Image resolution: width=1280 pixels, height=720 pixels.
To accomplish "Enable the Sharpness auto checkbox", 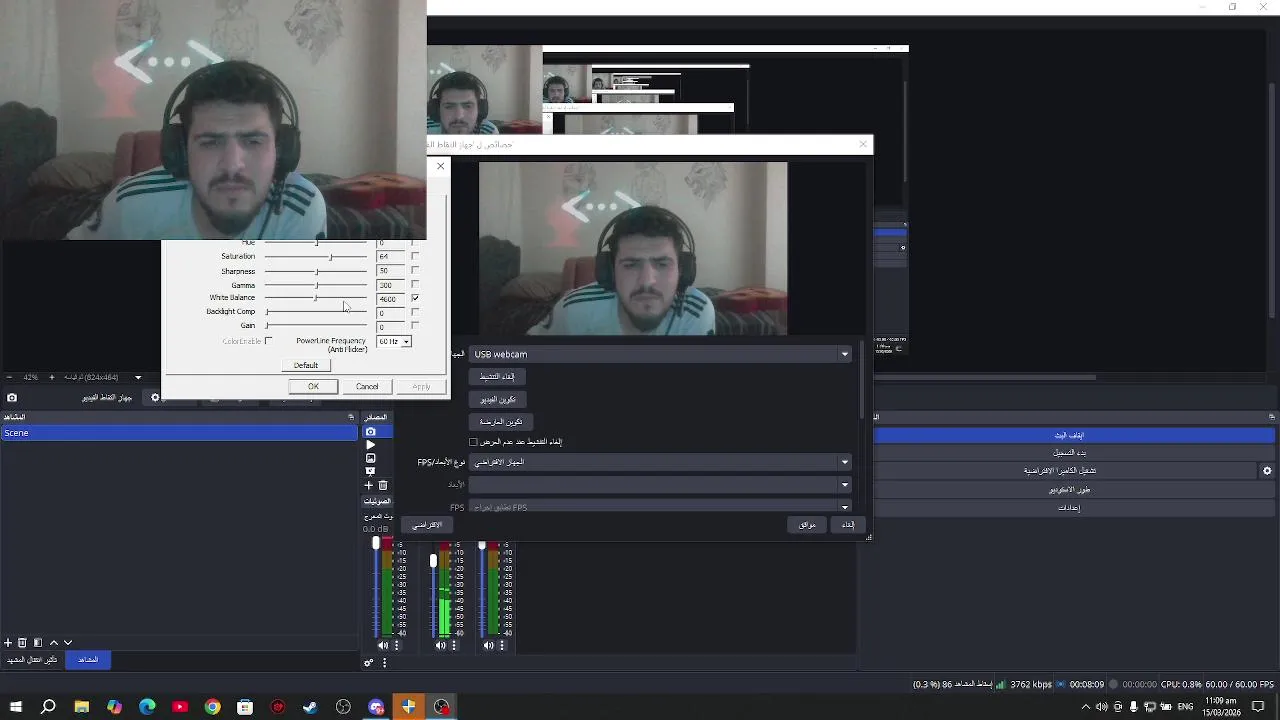I will pyautogui.click(x=415, y=270).
